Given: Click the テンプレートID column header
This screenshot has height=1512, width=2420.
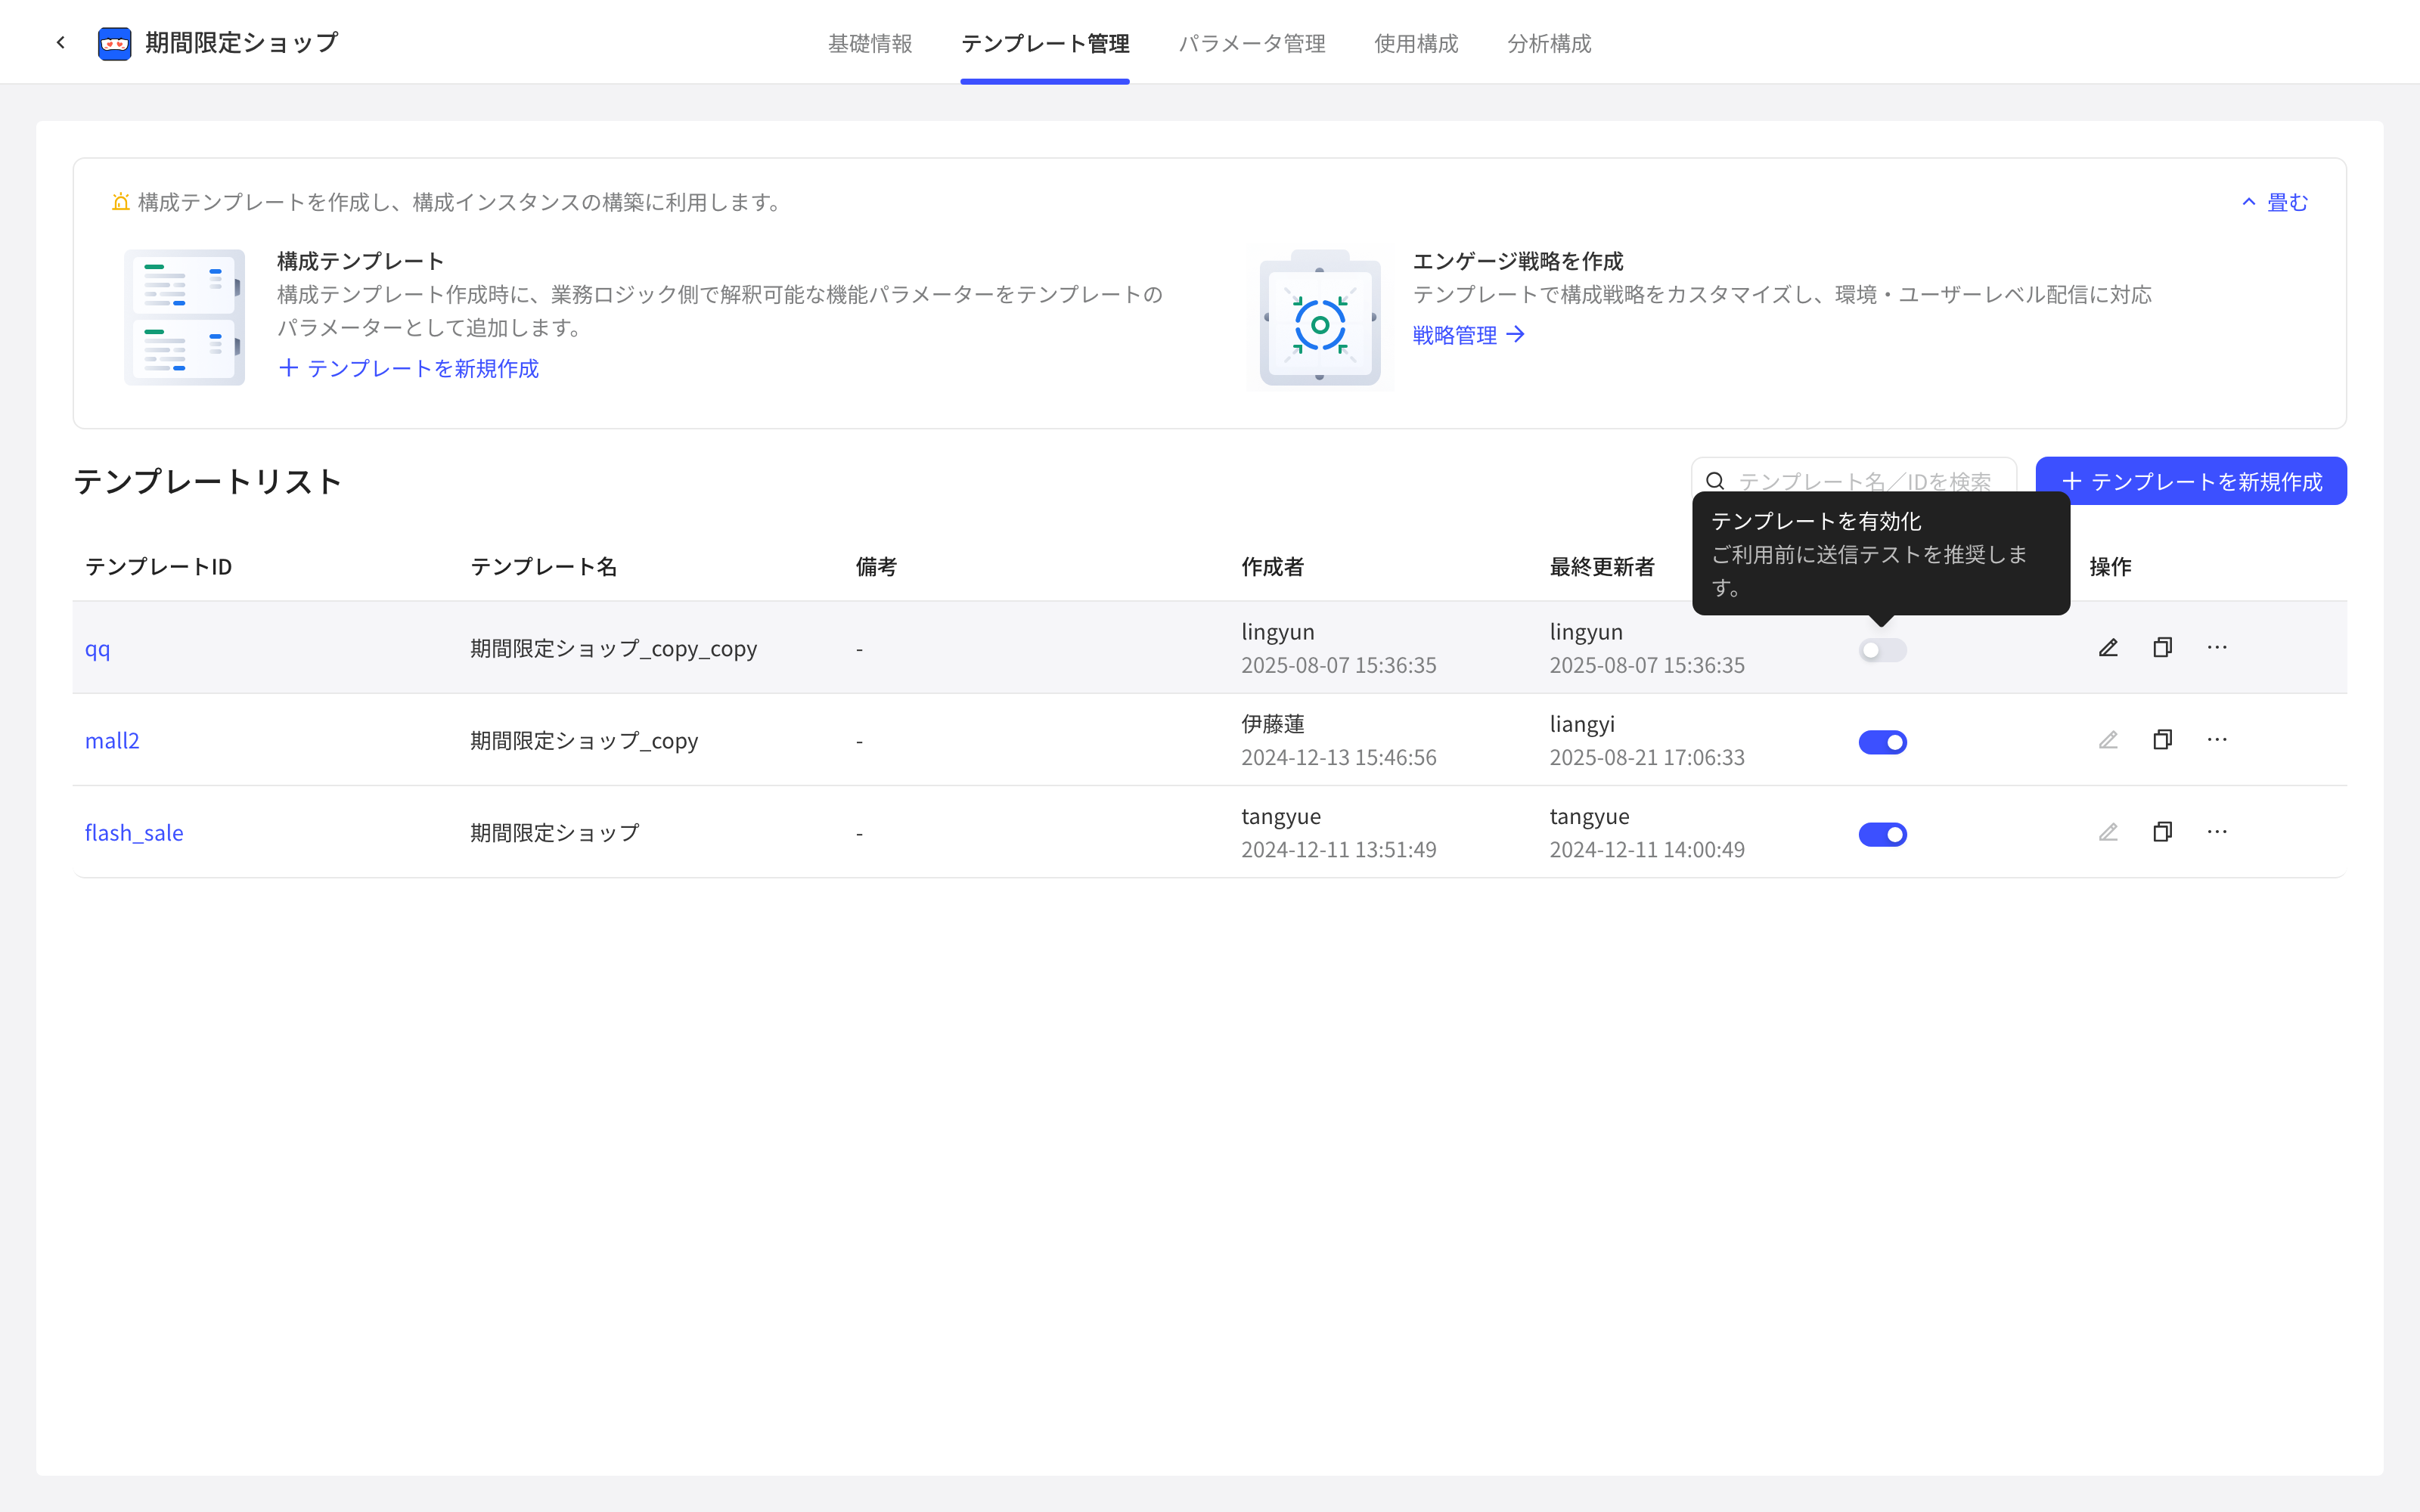Looking at the screenshot, I should (x=158, y=567).
